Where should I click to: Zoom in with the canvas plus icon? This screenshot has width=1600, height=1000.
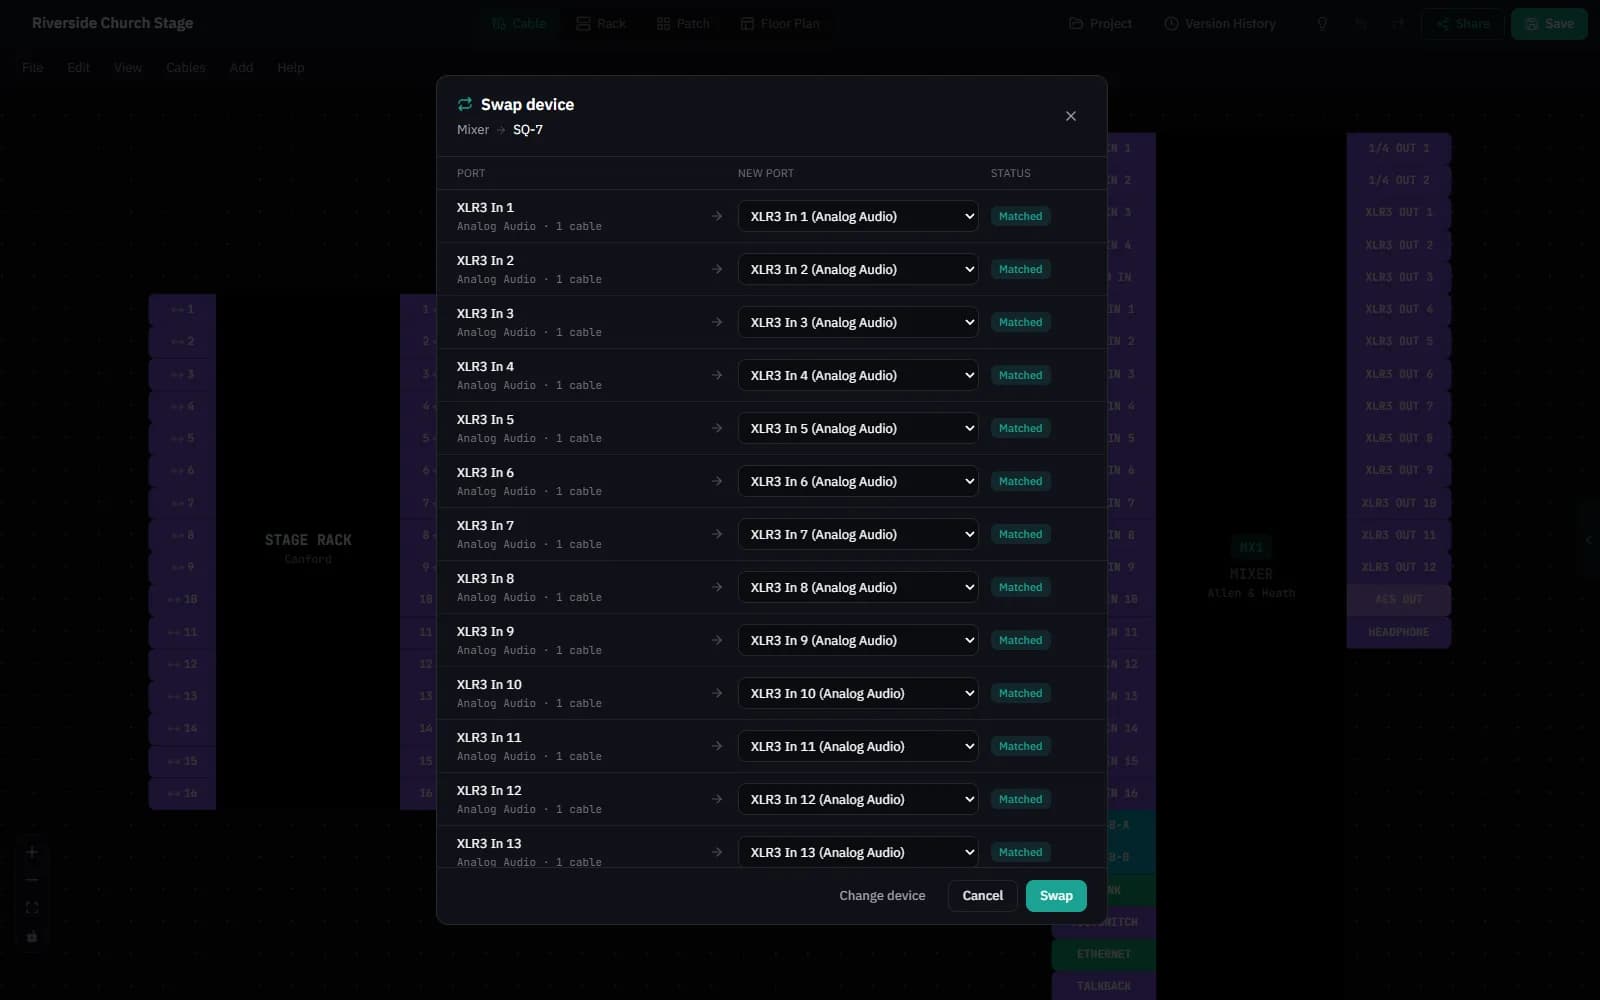pos(32,852)
